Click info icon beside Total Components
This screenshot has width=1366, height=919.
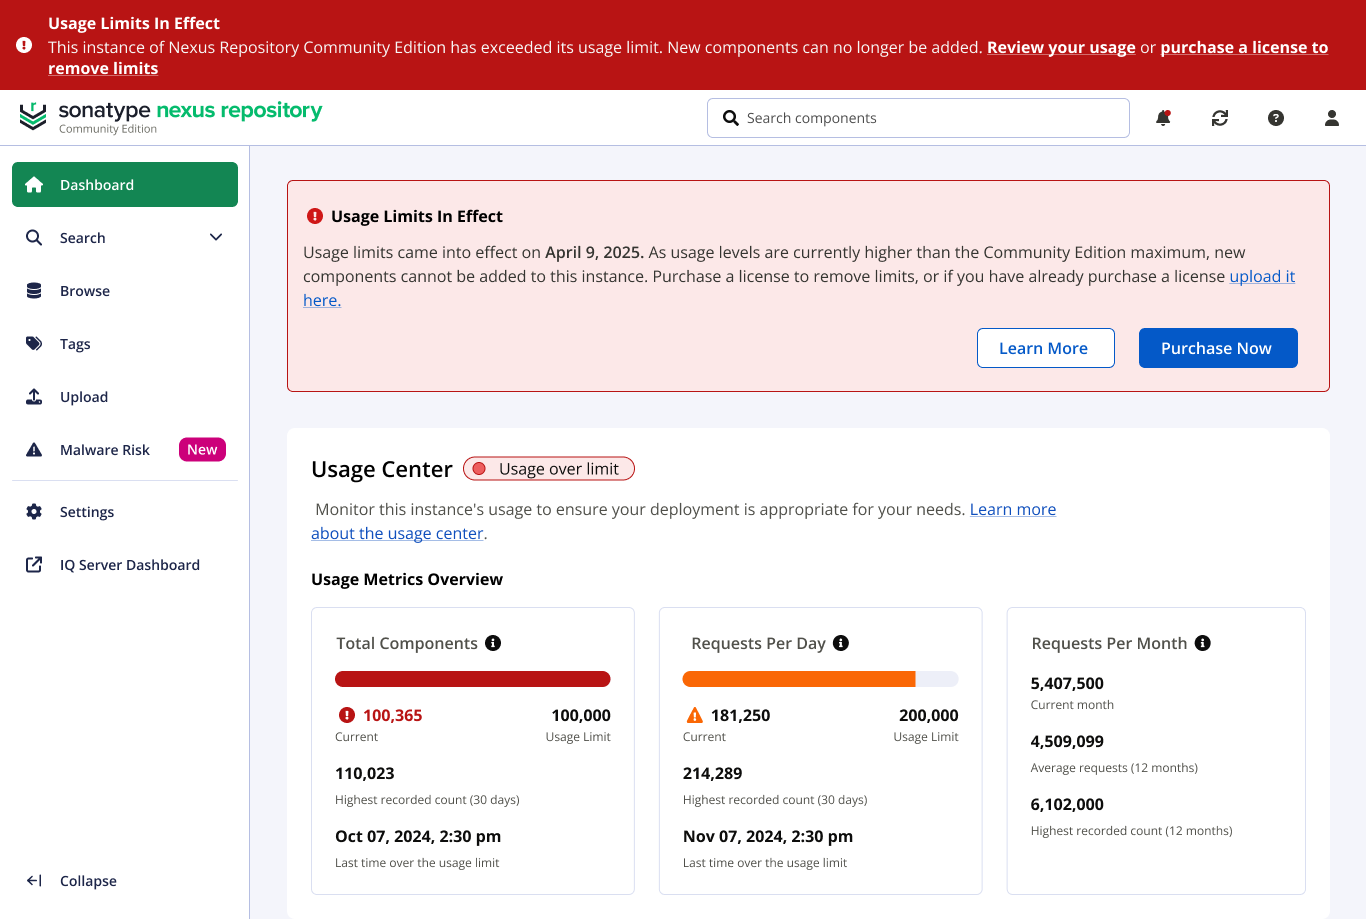[493, 643]
